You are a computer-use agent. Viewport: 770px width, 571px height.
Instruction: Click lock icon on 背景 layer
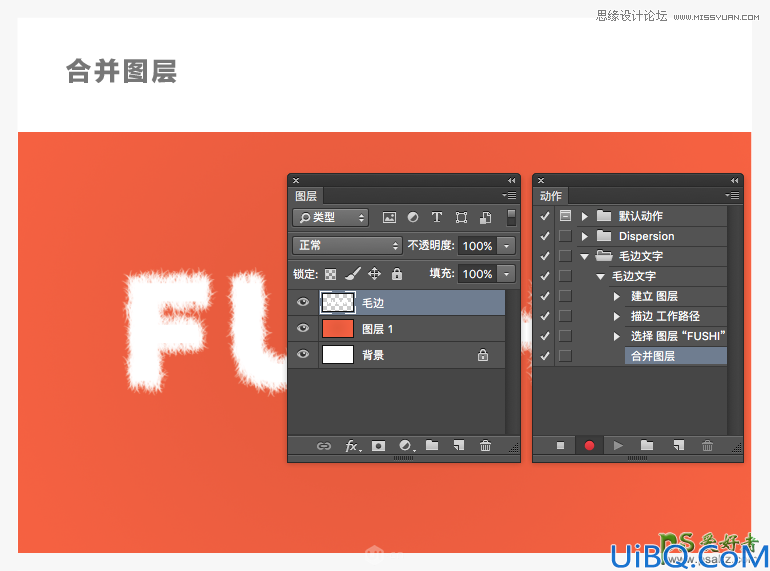(x=483, y=355)
